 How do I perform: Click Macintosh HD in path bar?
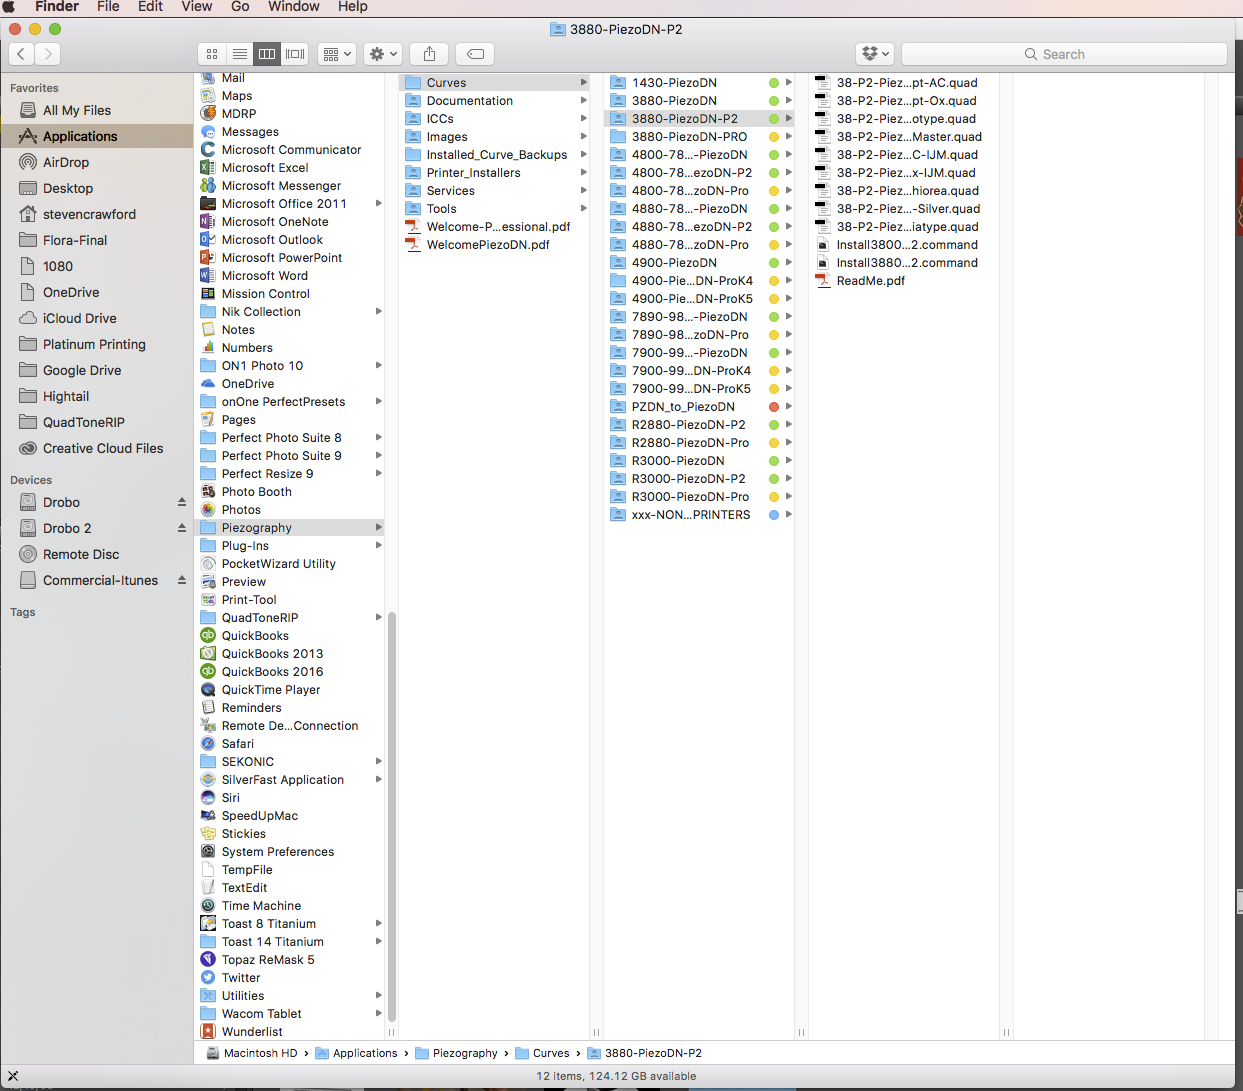[252, 1053]
